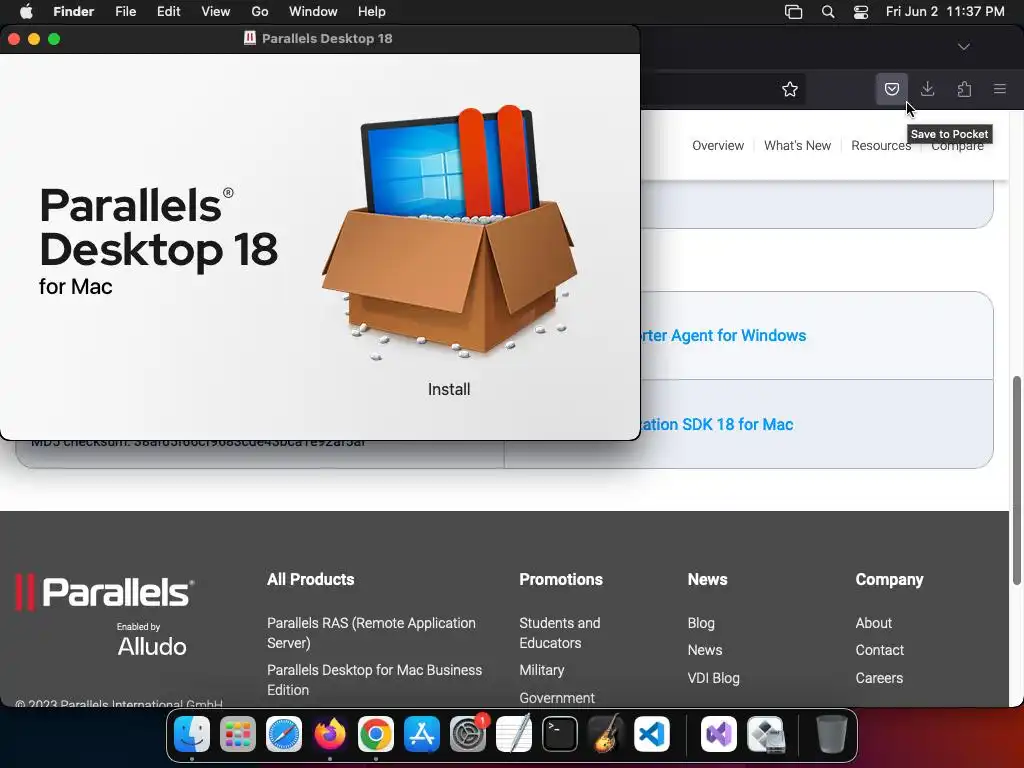Screen dimensions: 1024x768
Task: Open the Careers link
Action: (x=879, y=678)
